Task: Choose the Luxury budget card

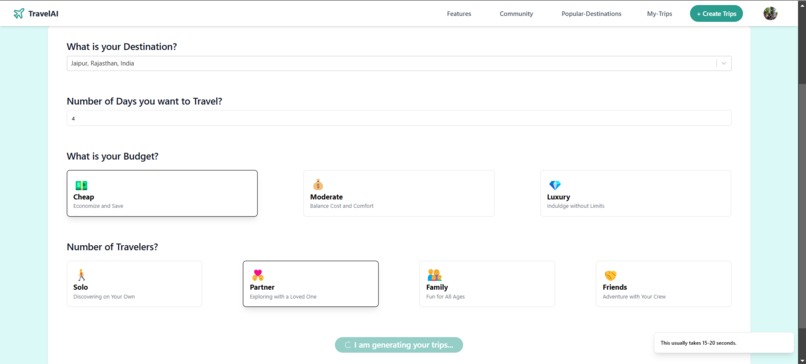Action: tap(636, 193)
